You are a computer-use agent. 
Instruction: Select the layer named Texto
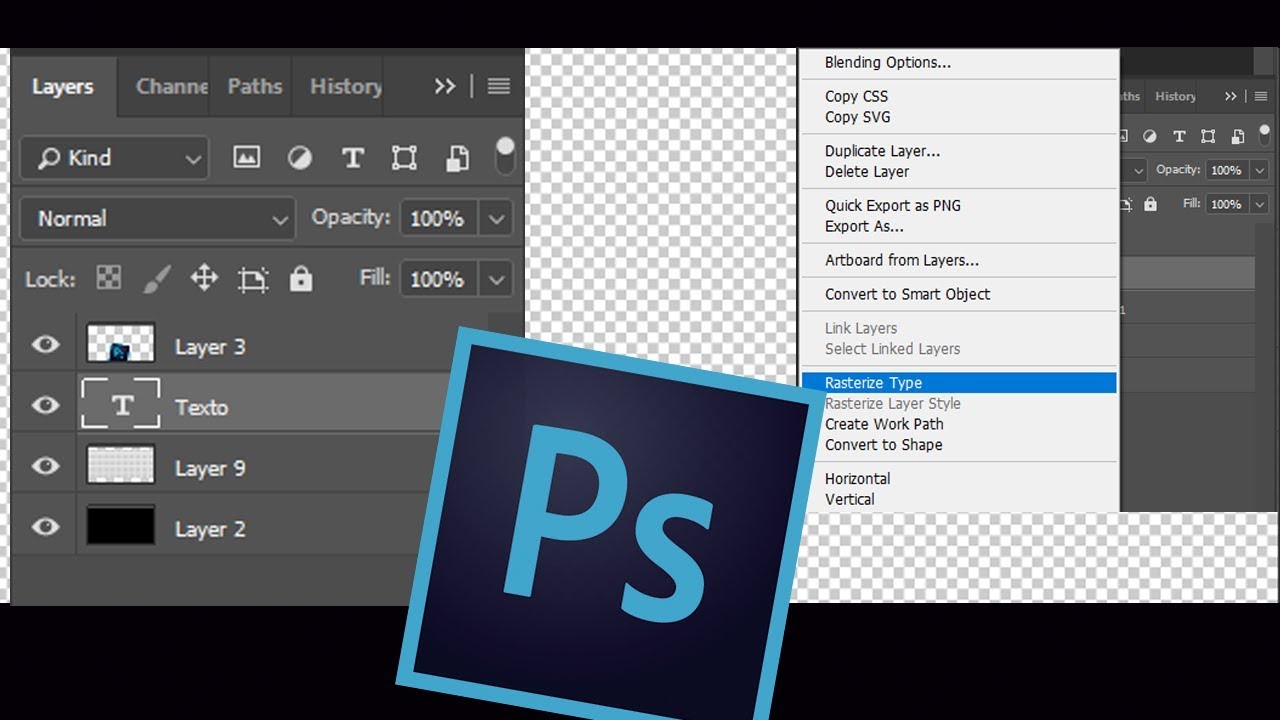coord(202,407)
